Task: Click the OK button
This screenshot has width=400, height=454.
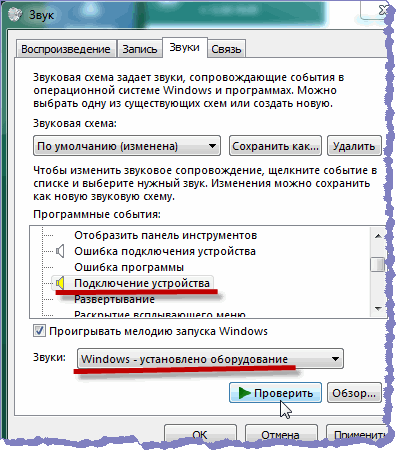Action: (x=200, y=434)
